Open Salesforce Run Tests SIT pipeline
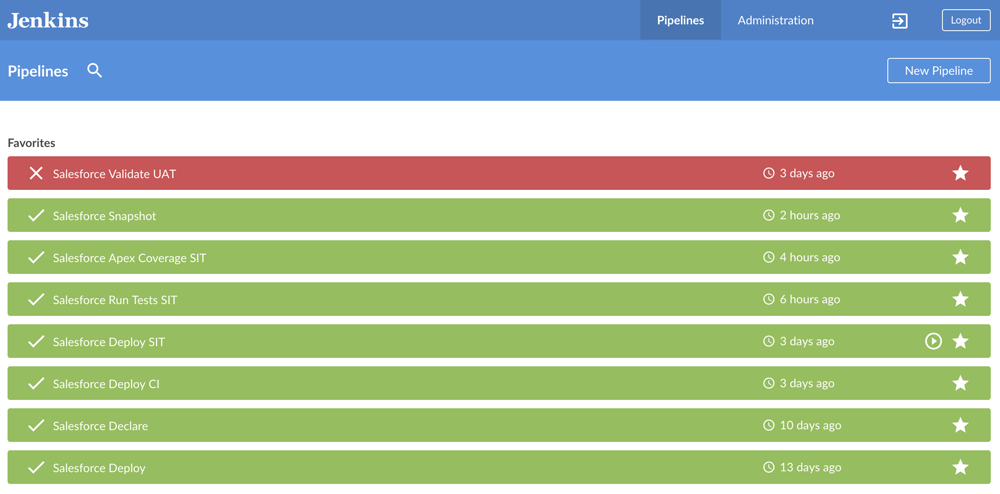Image resolution: width=1000 pixels, height=494 pixels. 115,300
